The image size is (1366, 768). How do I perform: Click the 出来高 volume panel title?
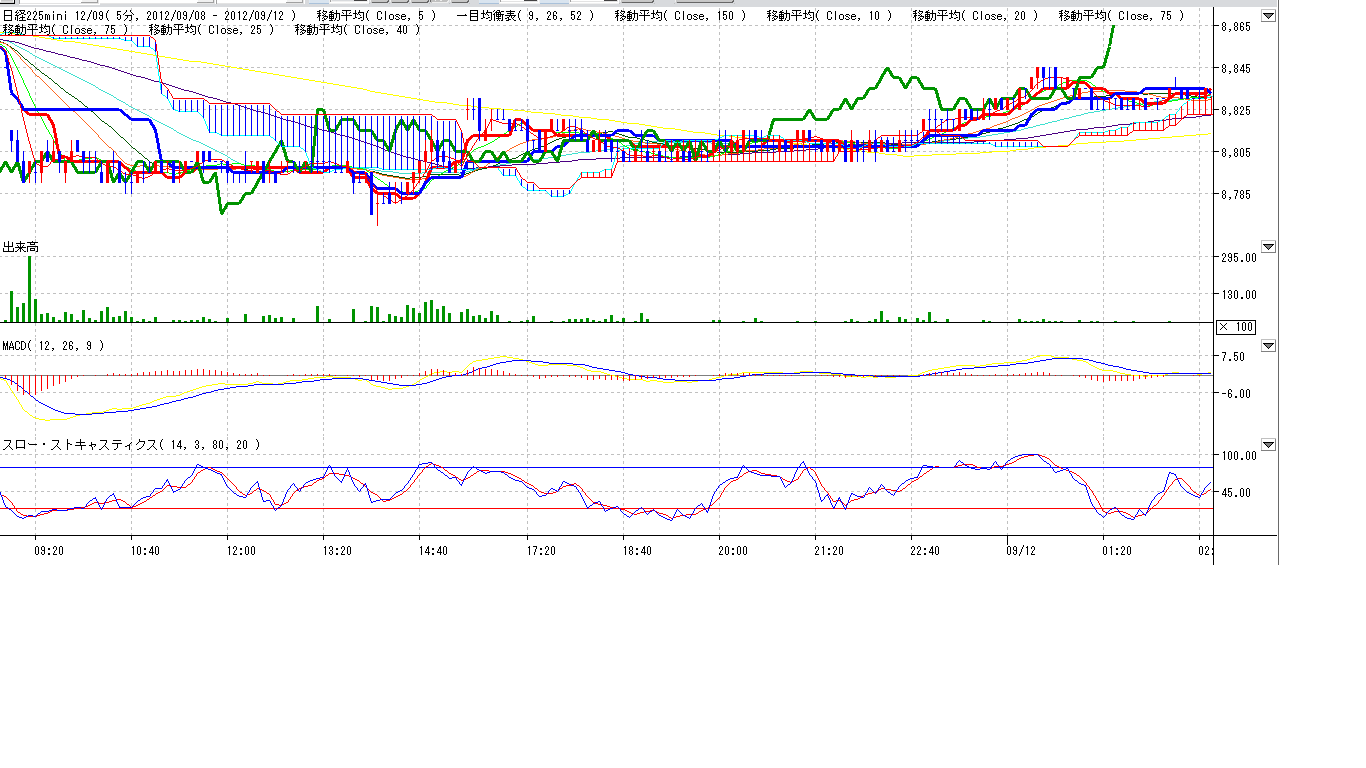[x=20, y=247]
